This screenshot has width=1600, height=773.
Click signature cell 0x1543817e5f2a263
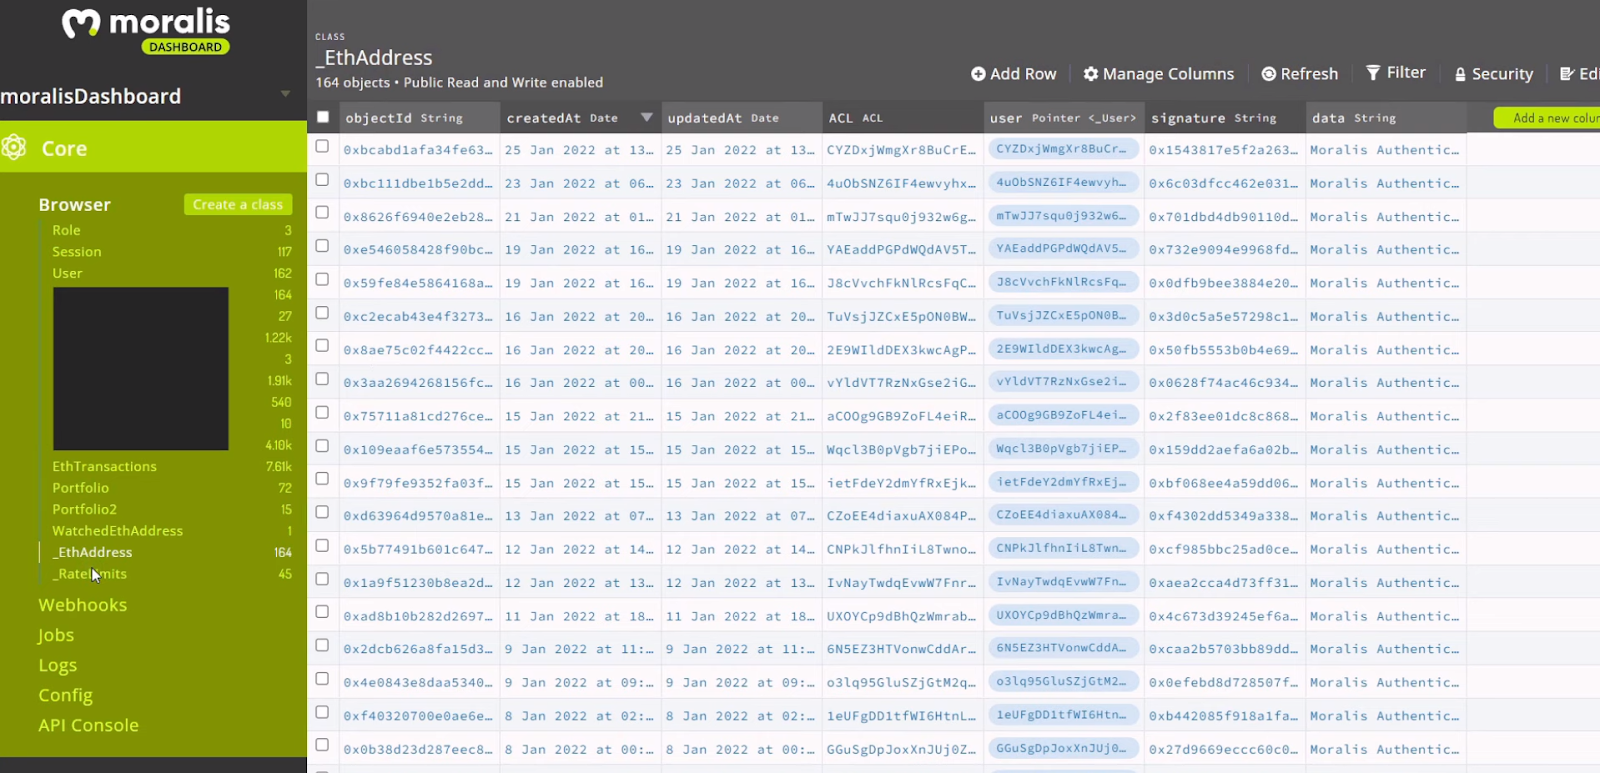(x=1225, y=150)
